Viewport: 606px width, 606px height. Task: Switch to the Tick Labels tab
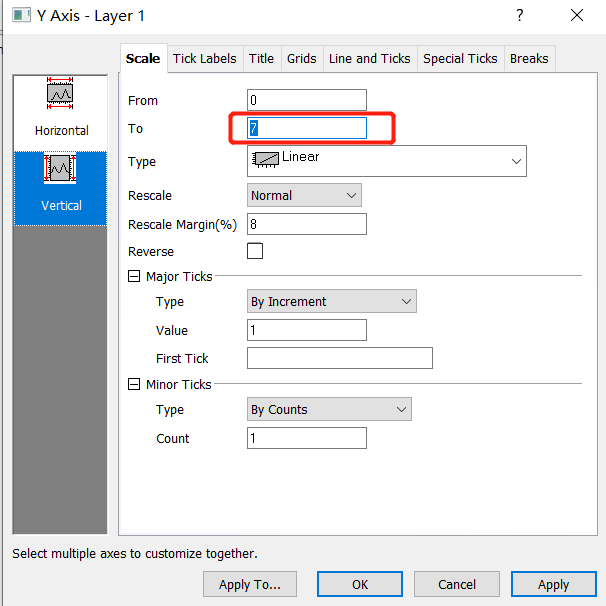pos(204,59)
